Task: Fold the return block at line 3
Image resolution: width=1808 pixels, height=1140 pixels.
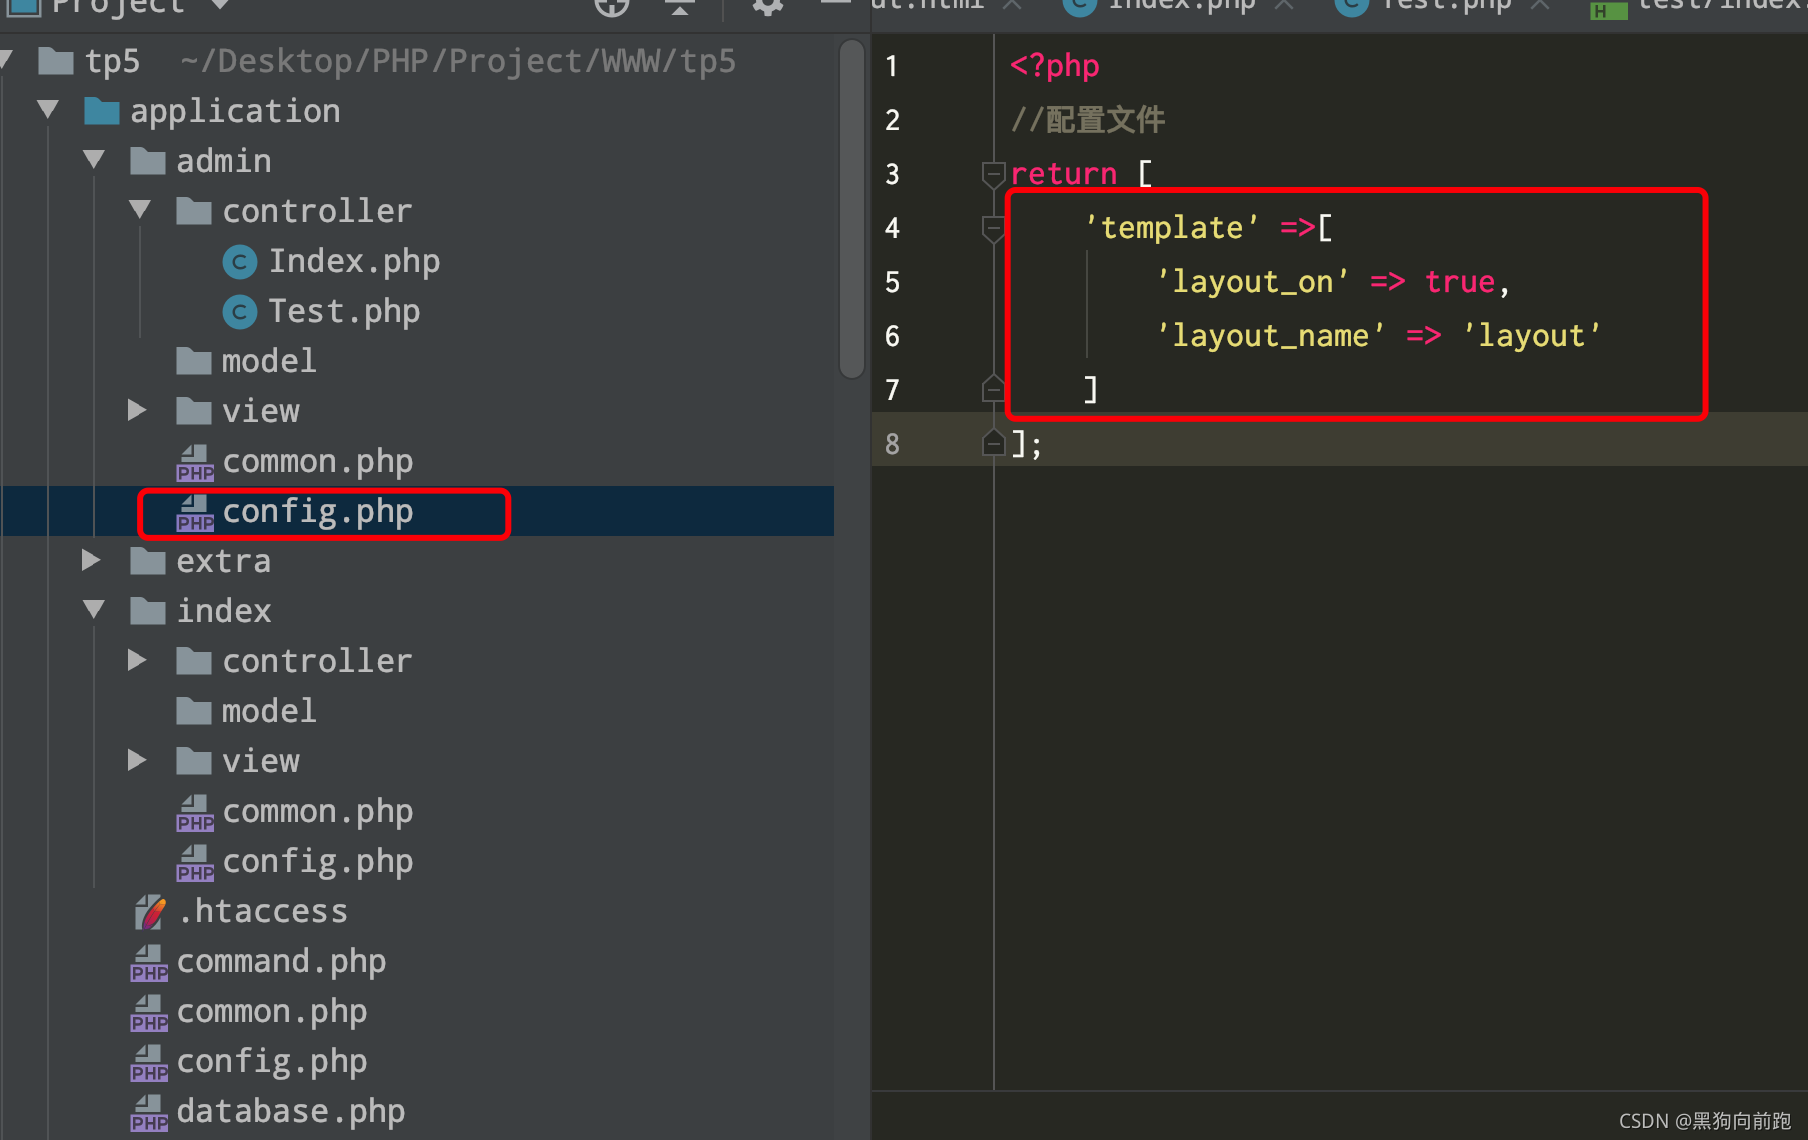Action: click(x=993, y=175)
